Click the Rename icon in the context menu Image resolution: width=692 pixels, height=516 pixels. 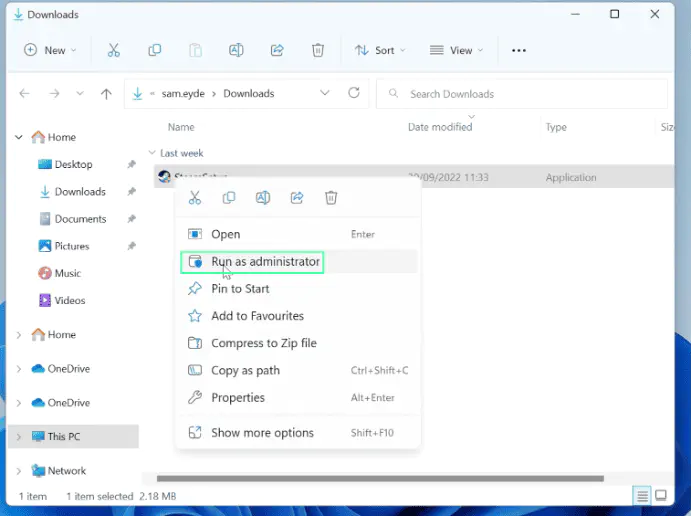click(263, 198)
